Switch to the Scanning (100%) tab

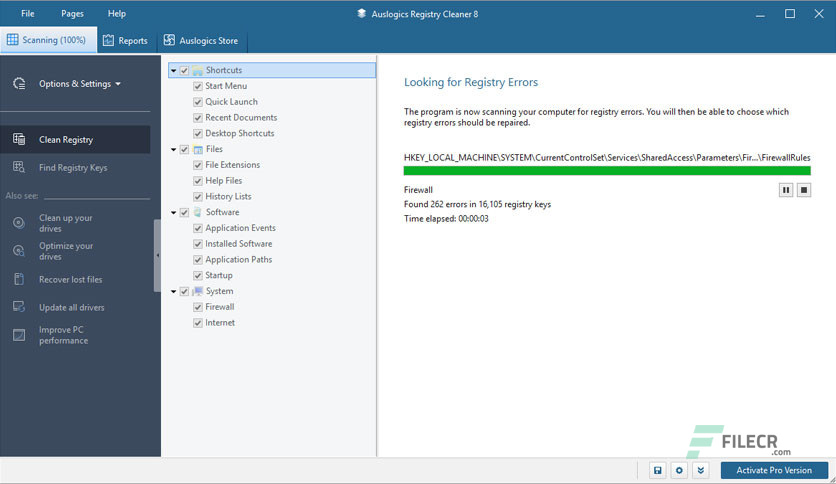[49, 40]
